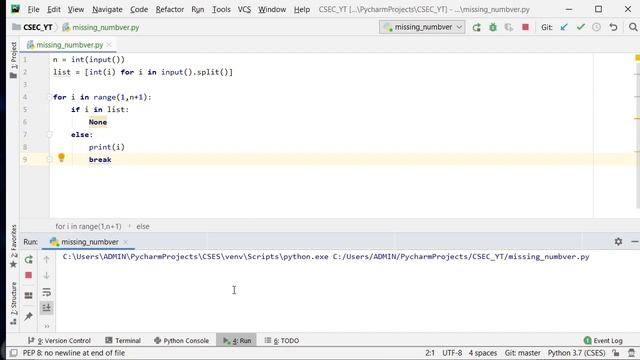
Task: Click the 'else' breadcrumb
Action: pos(142,226)
